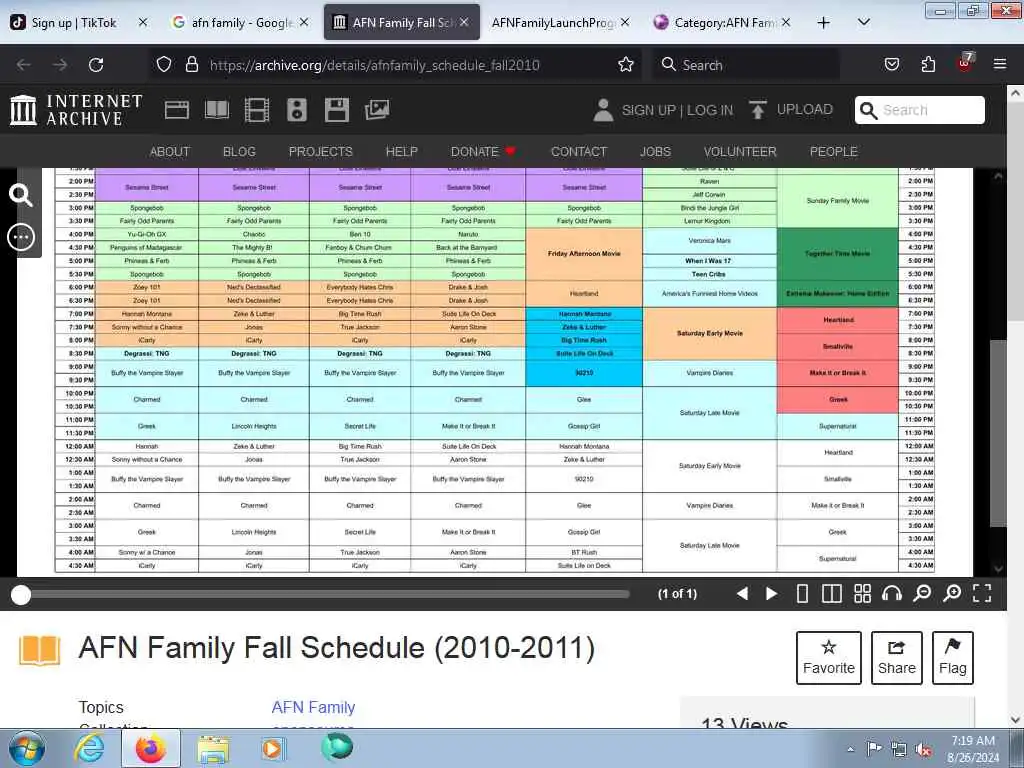Open the Firefox extensions puzzle icon

click(x=928, y=65)
